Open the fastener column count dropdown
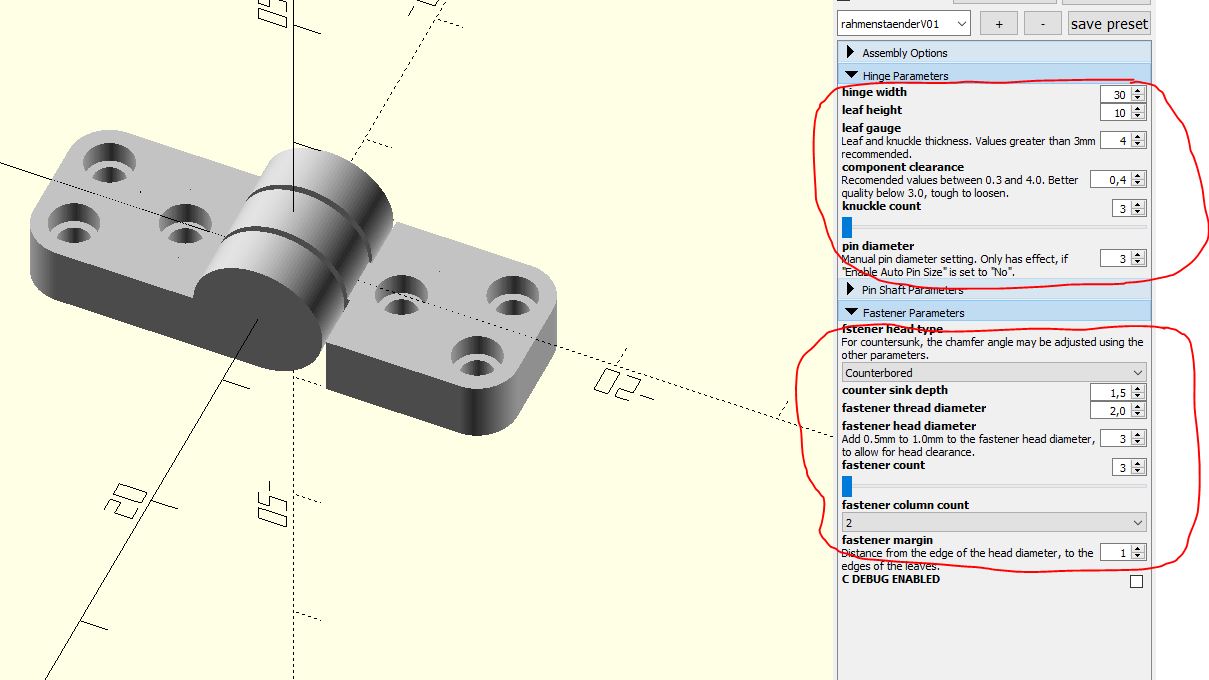 pos(993,523)
